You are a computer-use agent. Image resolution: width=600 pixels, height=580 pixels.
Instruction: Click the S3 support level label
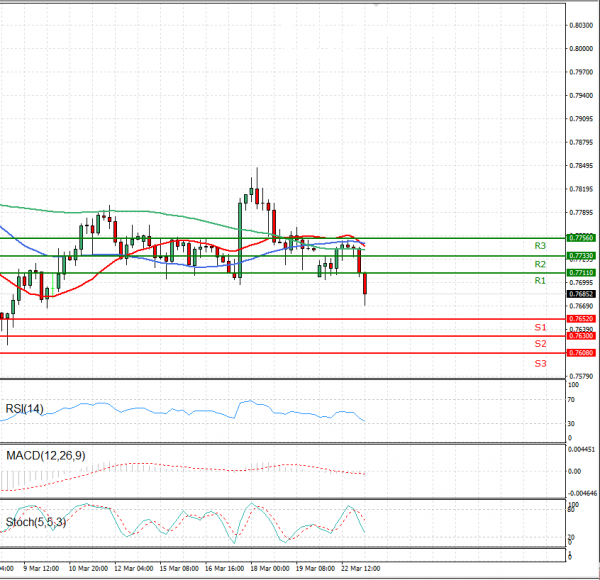coord(539,363)
